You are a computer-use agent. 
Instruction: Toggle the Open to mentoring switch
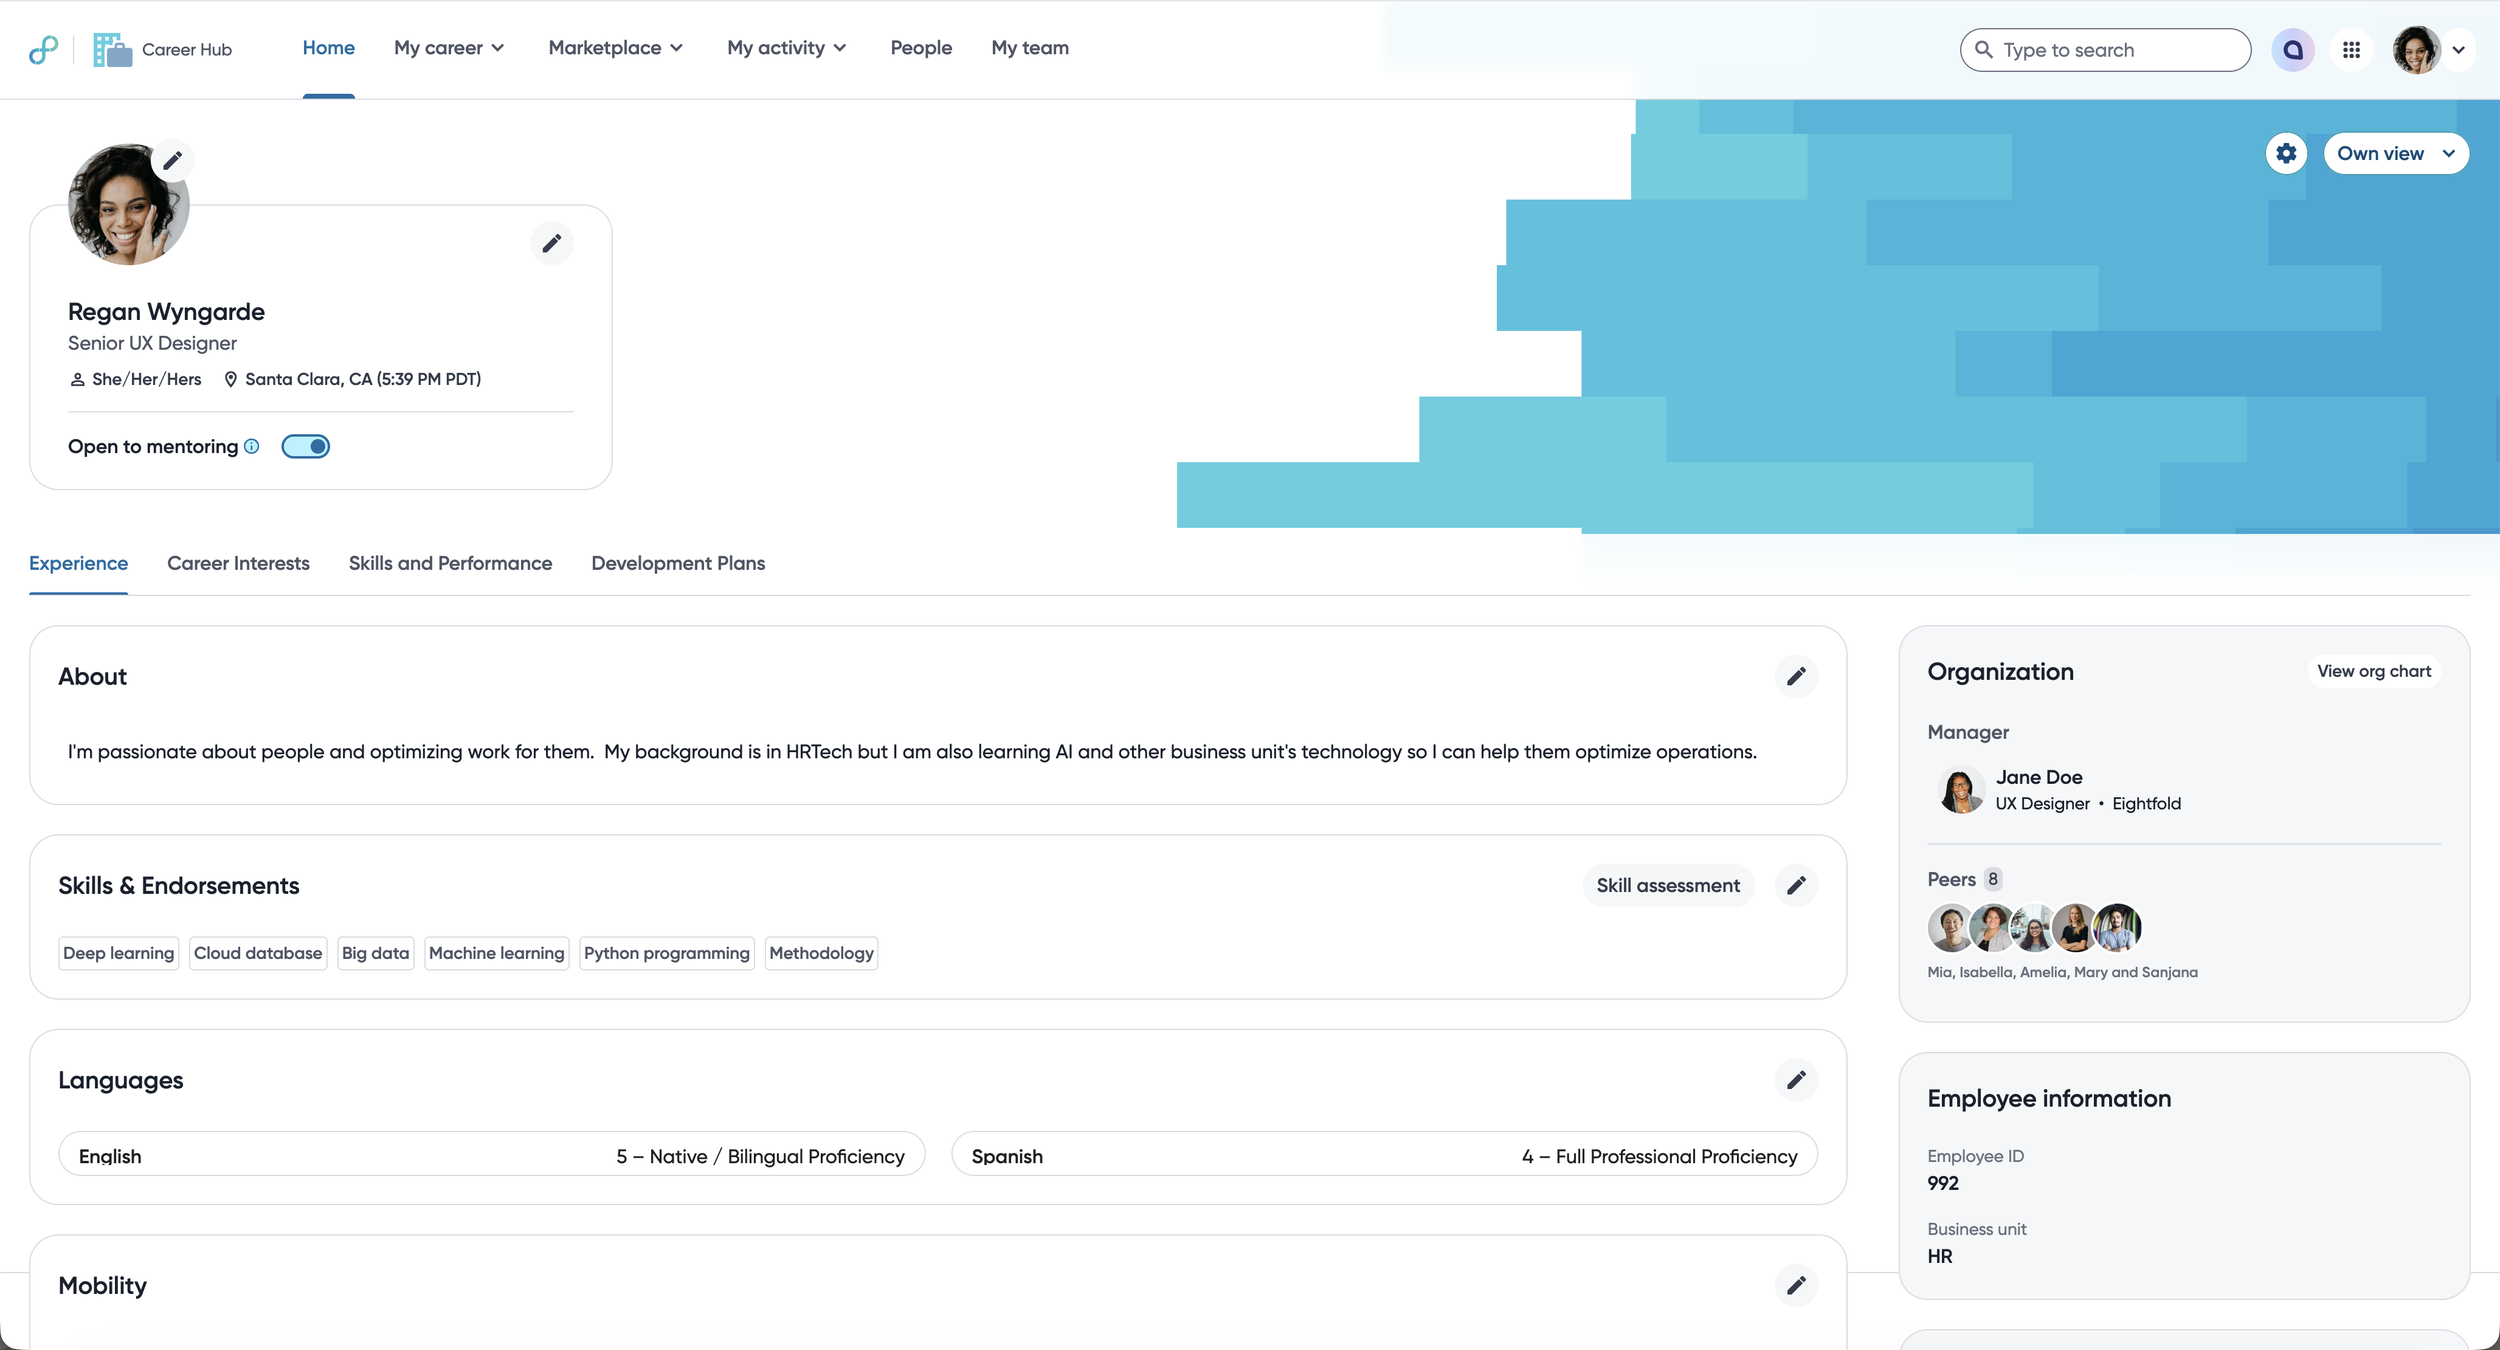tap(306, 446)
